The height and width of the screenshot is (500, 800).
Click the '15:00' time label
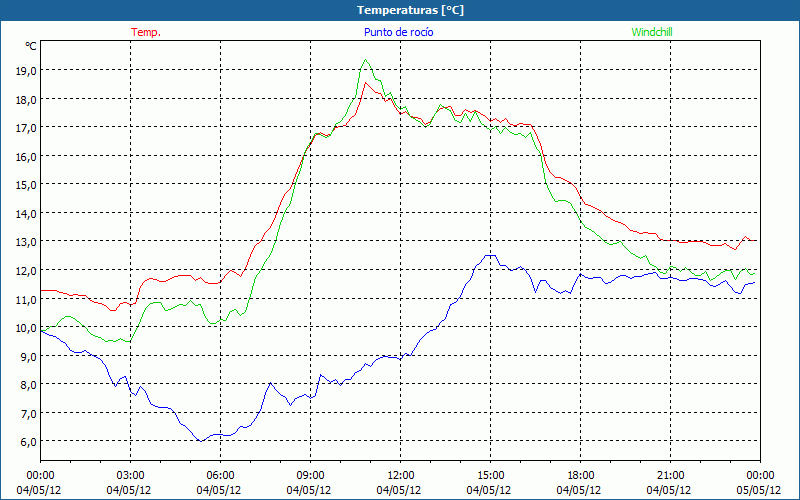click(x=490, y=476)
